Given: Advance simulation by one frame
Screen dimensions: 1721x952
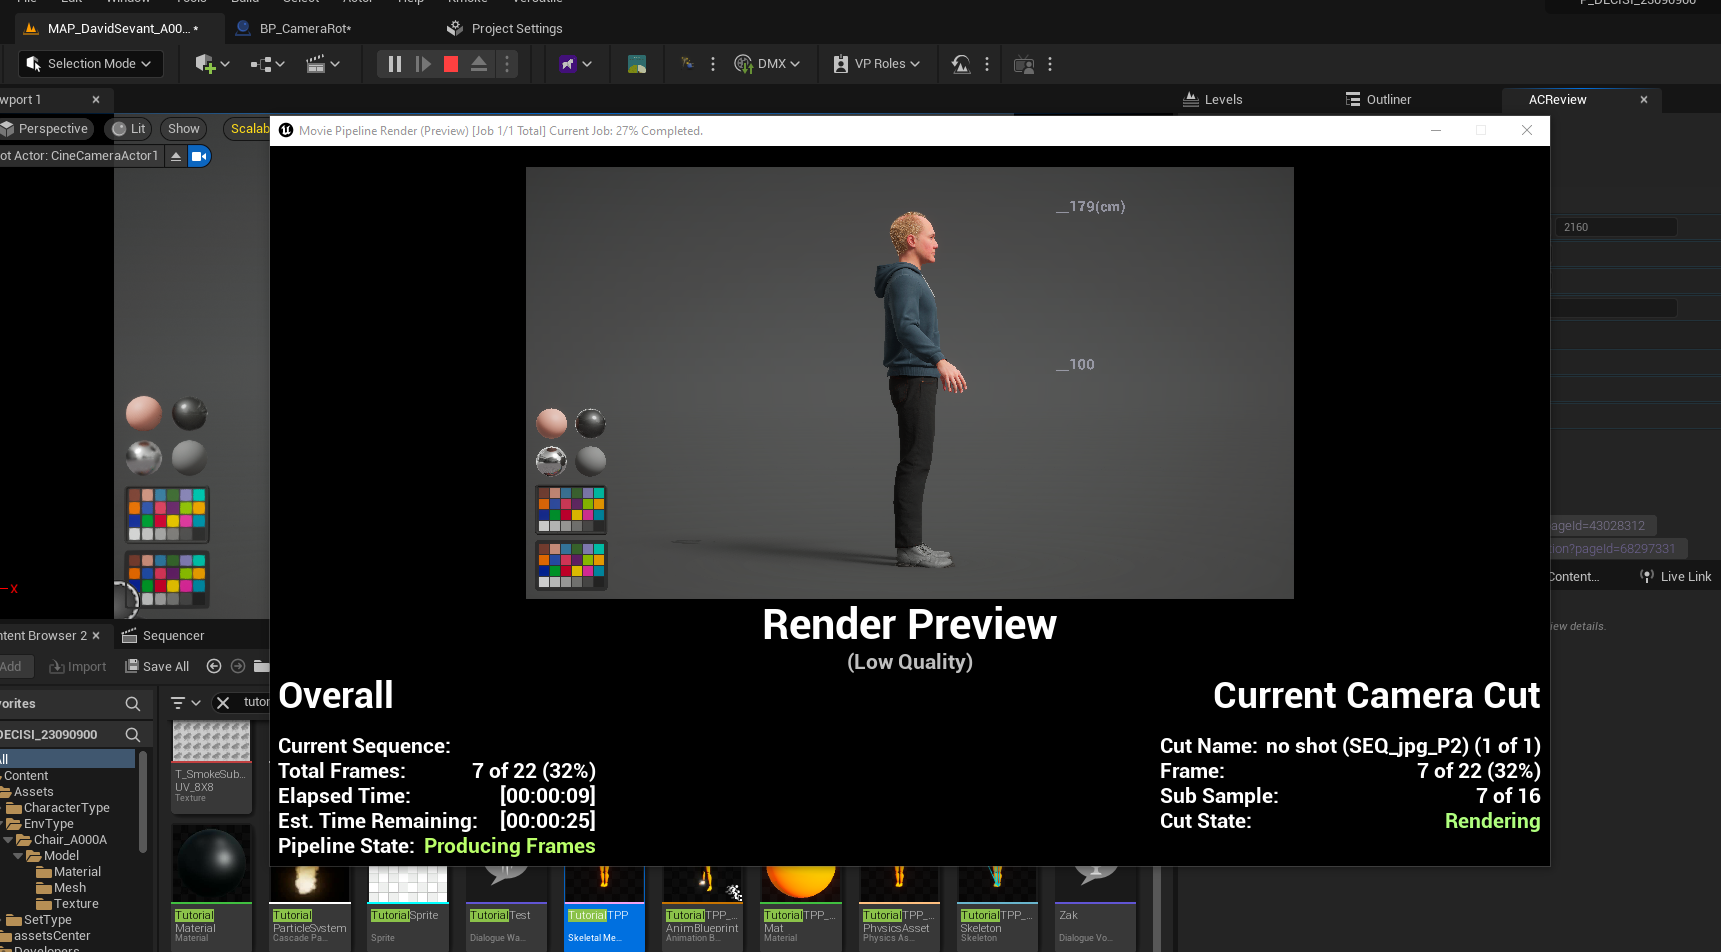Looking at the screenshot, I should (423, 64).
